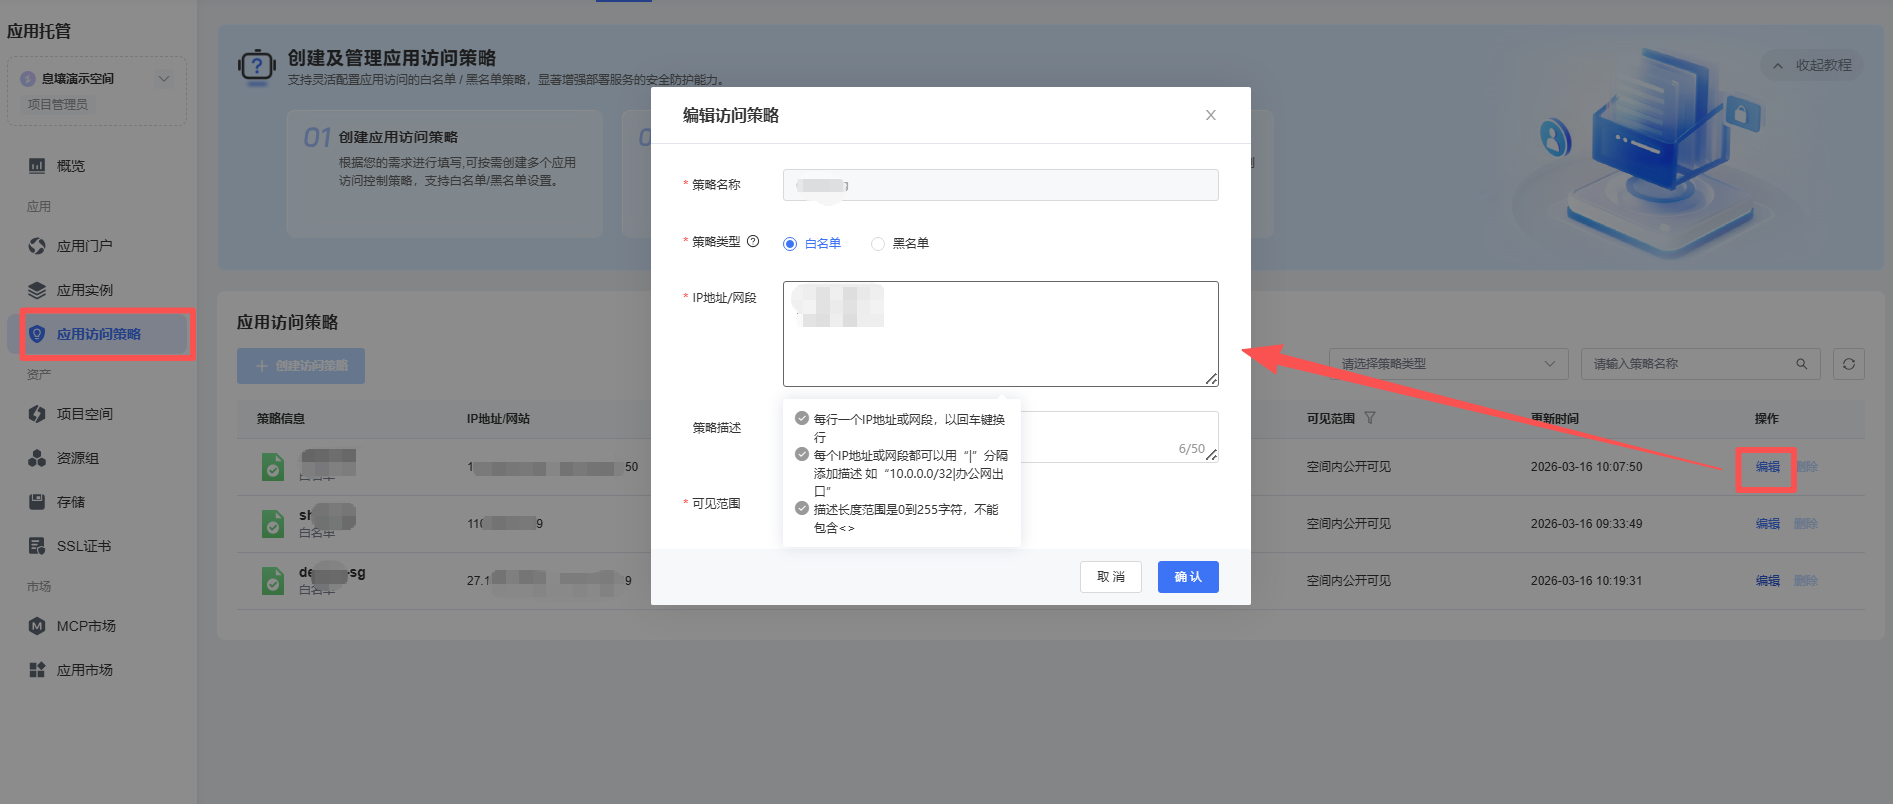Close the 编辑访问策略 dialog
Image resolution: width=1893 pixels, height=804 pixels.
click(x=1210, y=115)
